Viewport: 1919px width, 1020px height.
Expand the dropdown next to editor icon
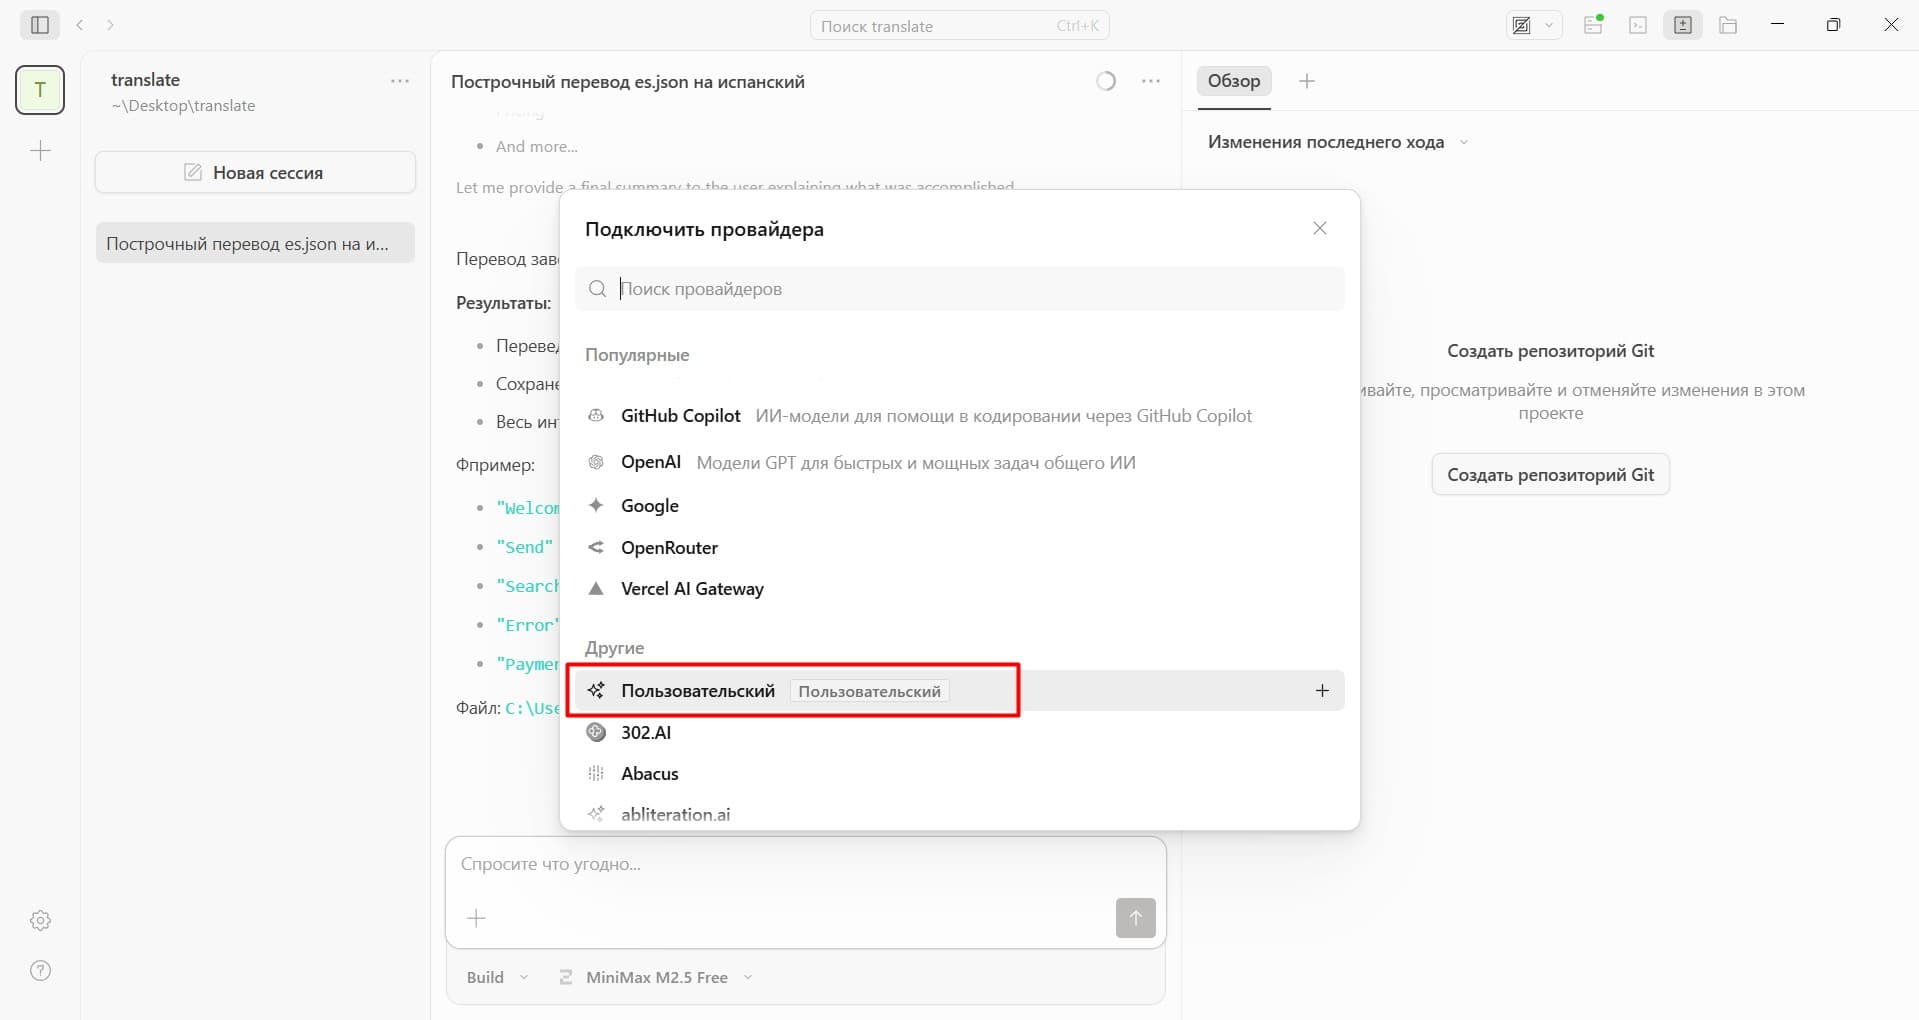[x=1549, y=26]
